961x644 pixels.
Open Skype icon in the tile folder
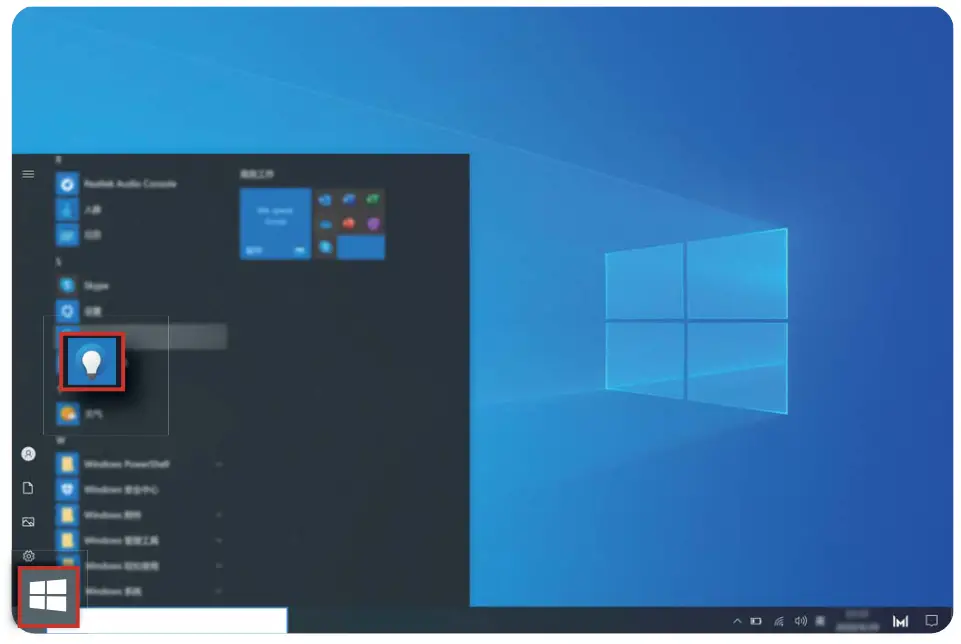[x=325, y=247]
